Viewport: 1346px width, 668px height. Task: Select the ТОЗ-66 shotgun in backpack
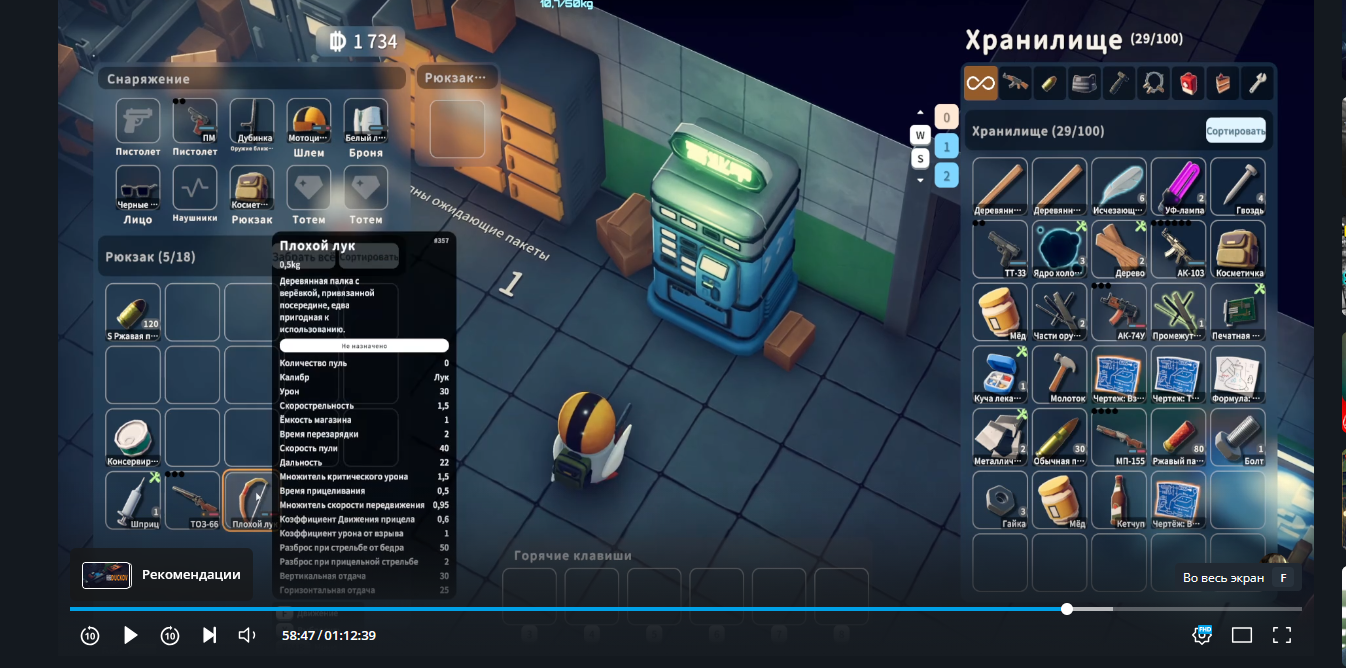(192, 500)
